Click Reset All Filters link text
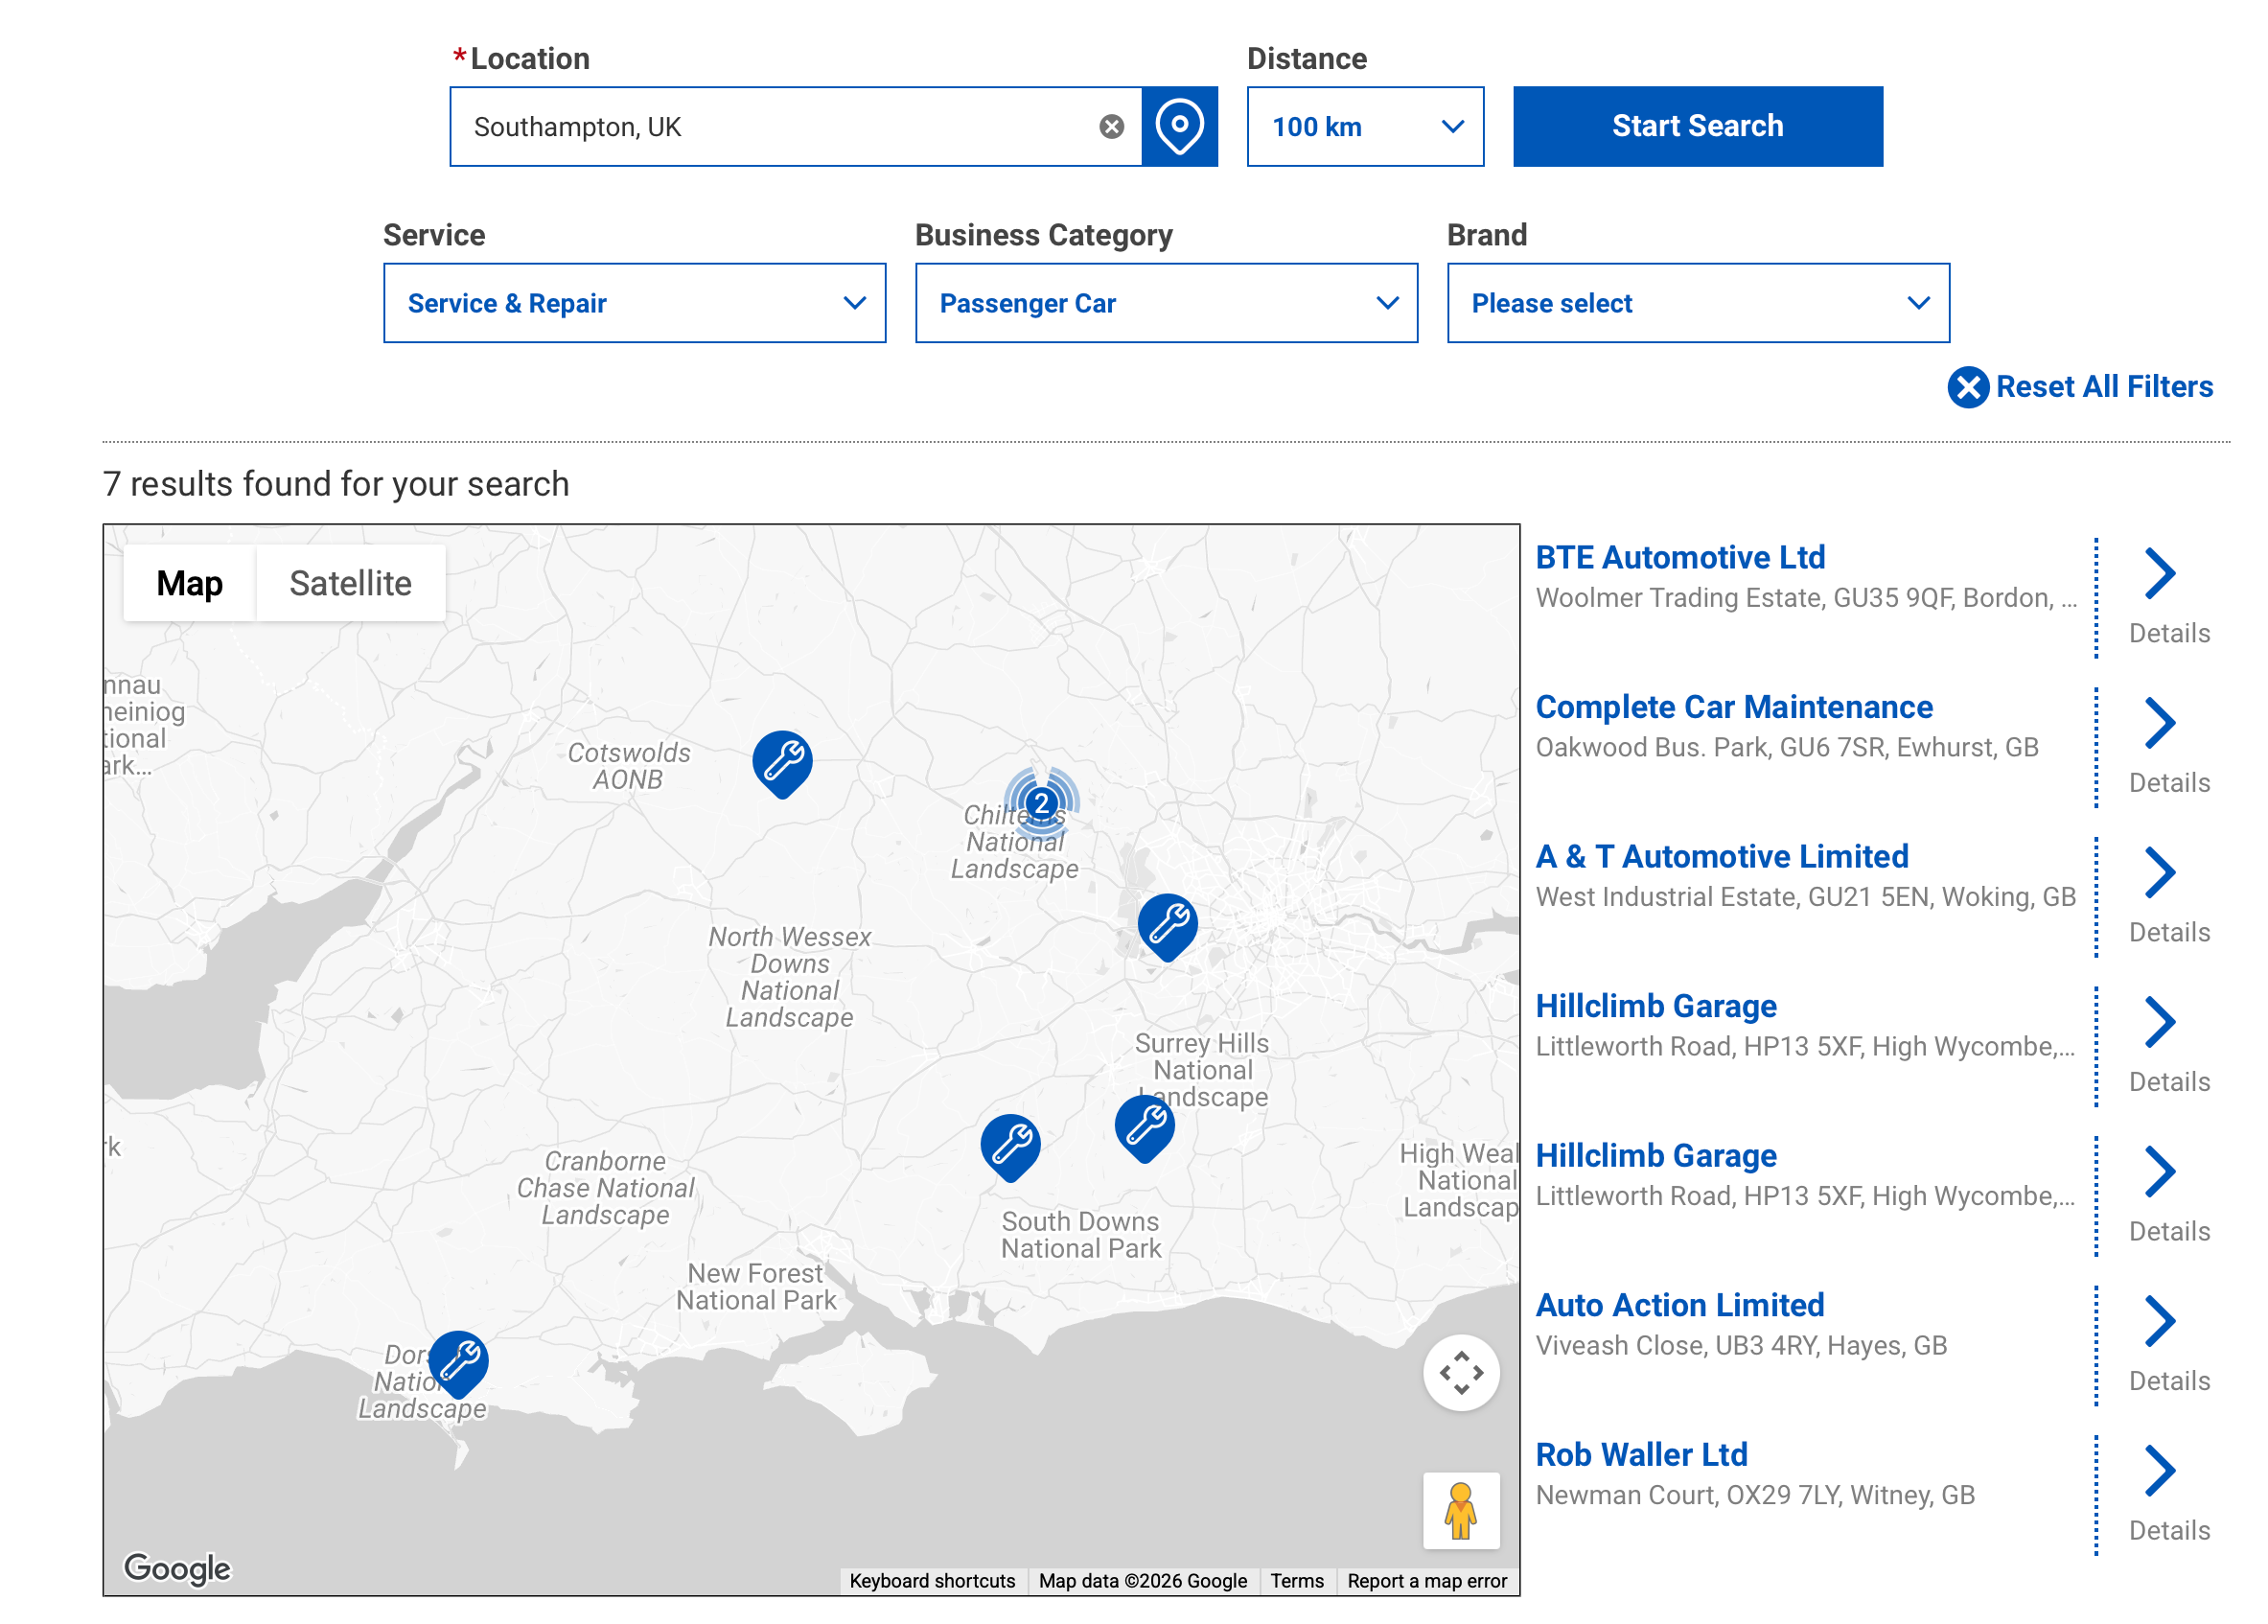The width and height of the screenshot is (2268, 1624). click(2104, 387)
